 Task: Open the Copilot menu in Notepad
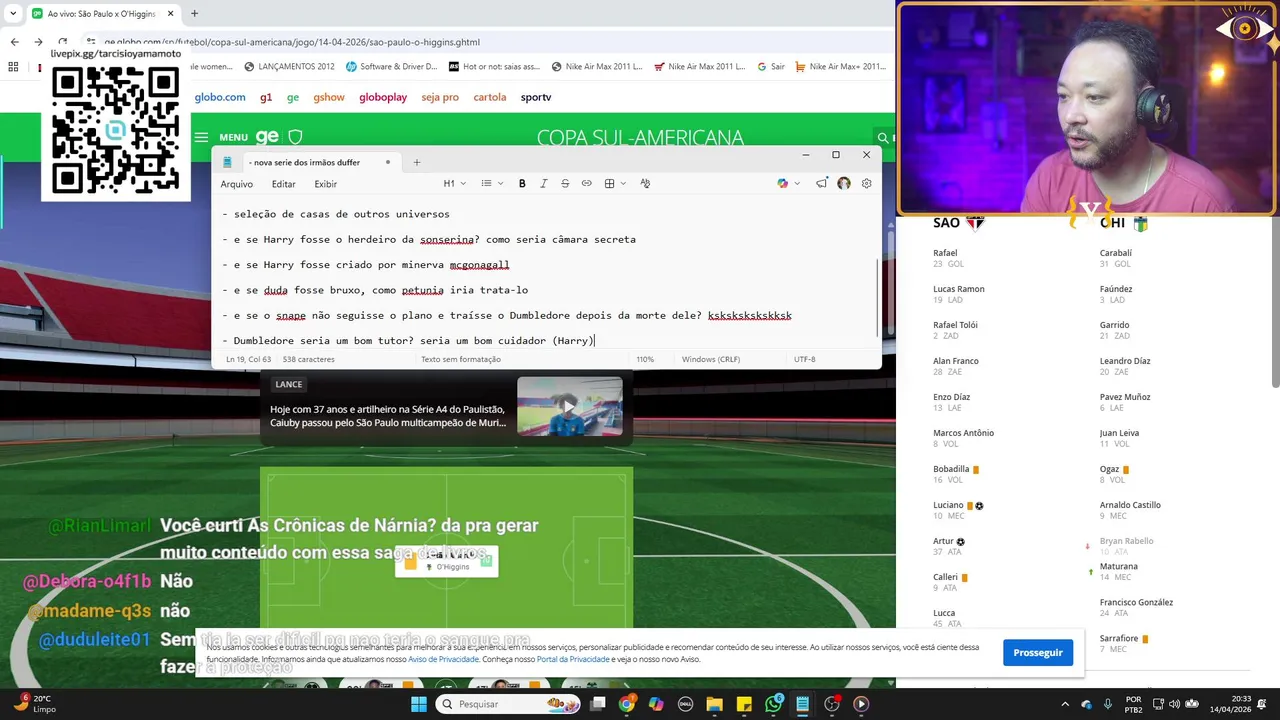coord(788,184)
